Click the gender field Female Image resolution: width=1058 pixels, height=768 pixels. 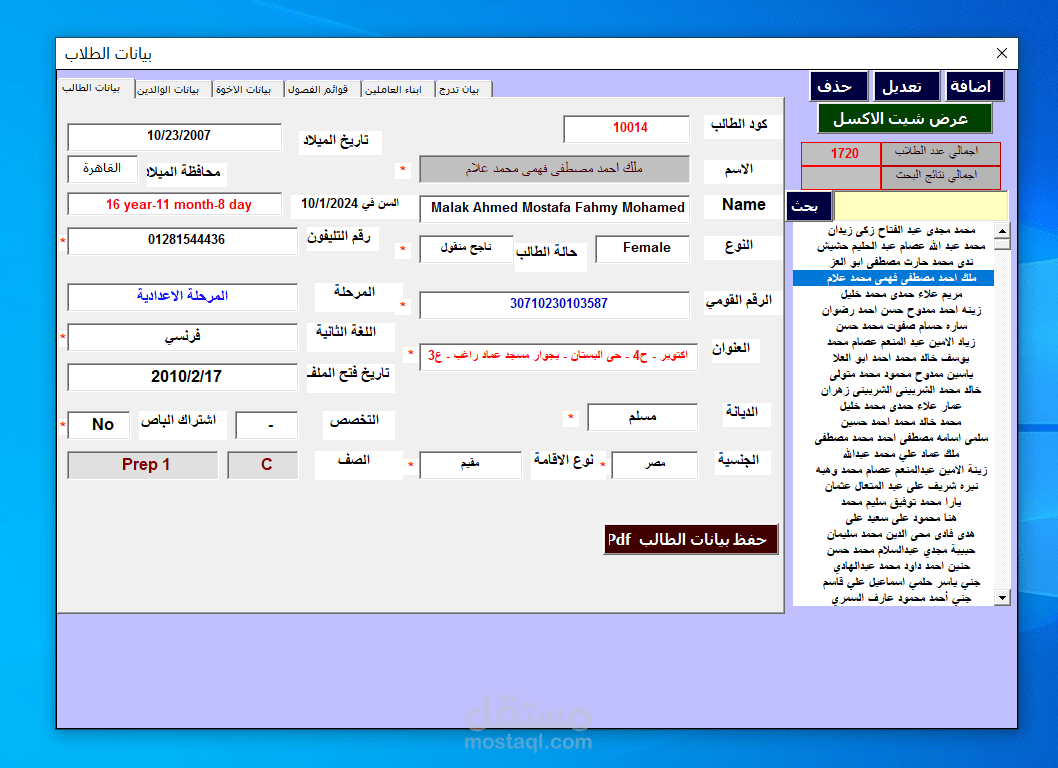pos(643,248)
